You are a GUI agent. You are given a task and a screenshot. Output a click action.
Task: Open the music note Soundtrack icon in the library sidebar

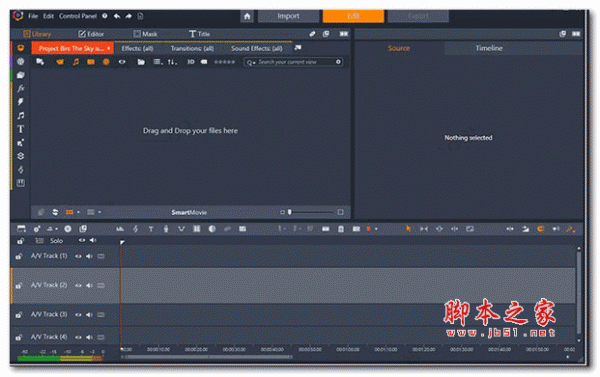[21, 115]
